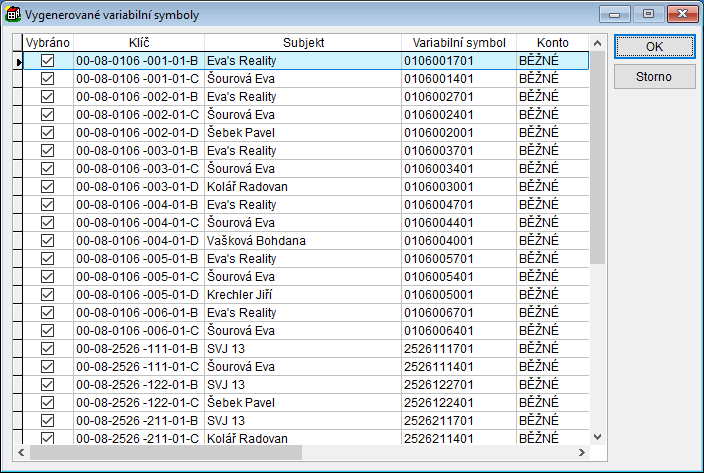Toggle checkbox for Vašková Bohdana row
This screenshot has width=704, height=473.
(47, 241)
